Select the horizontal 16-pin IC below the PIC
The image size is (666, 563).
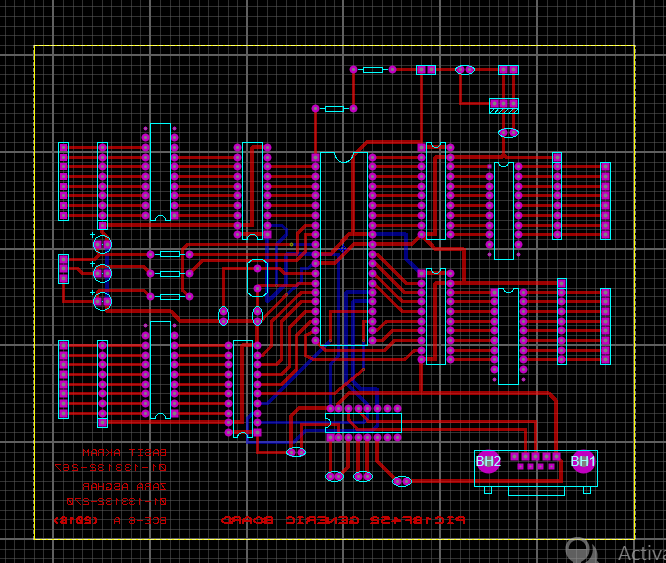[x=364, y=423]
